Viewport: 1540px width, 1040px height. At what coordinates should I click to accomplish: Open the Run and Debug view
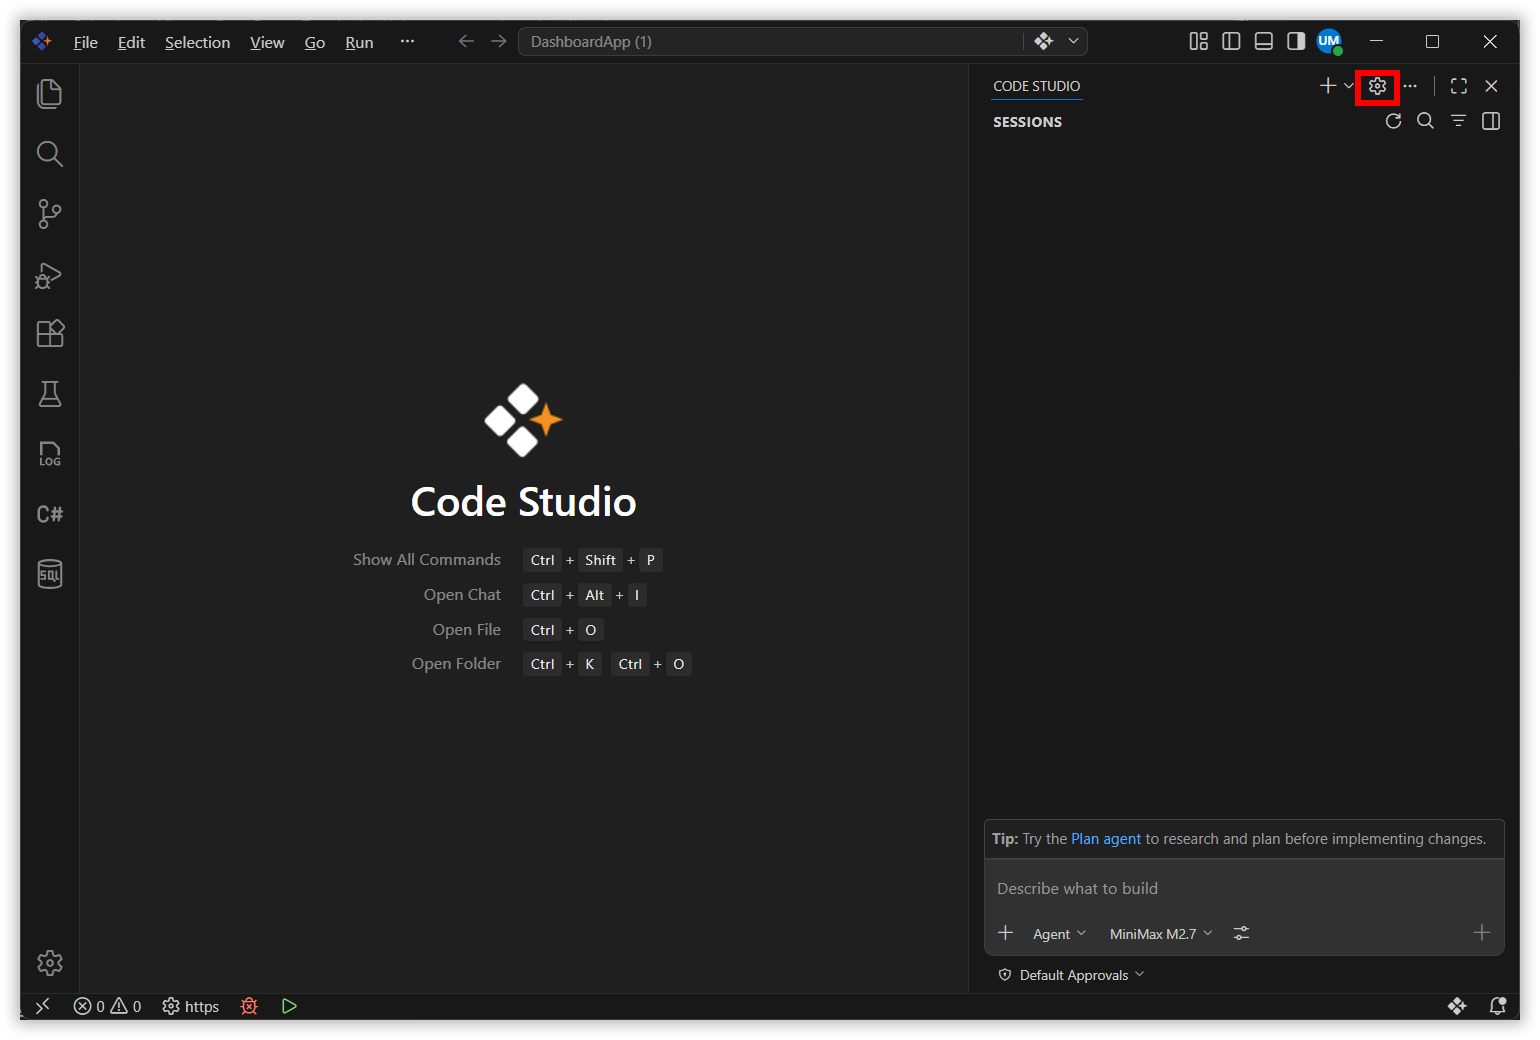[x=49, y=275]
